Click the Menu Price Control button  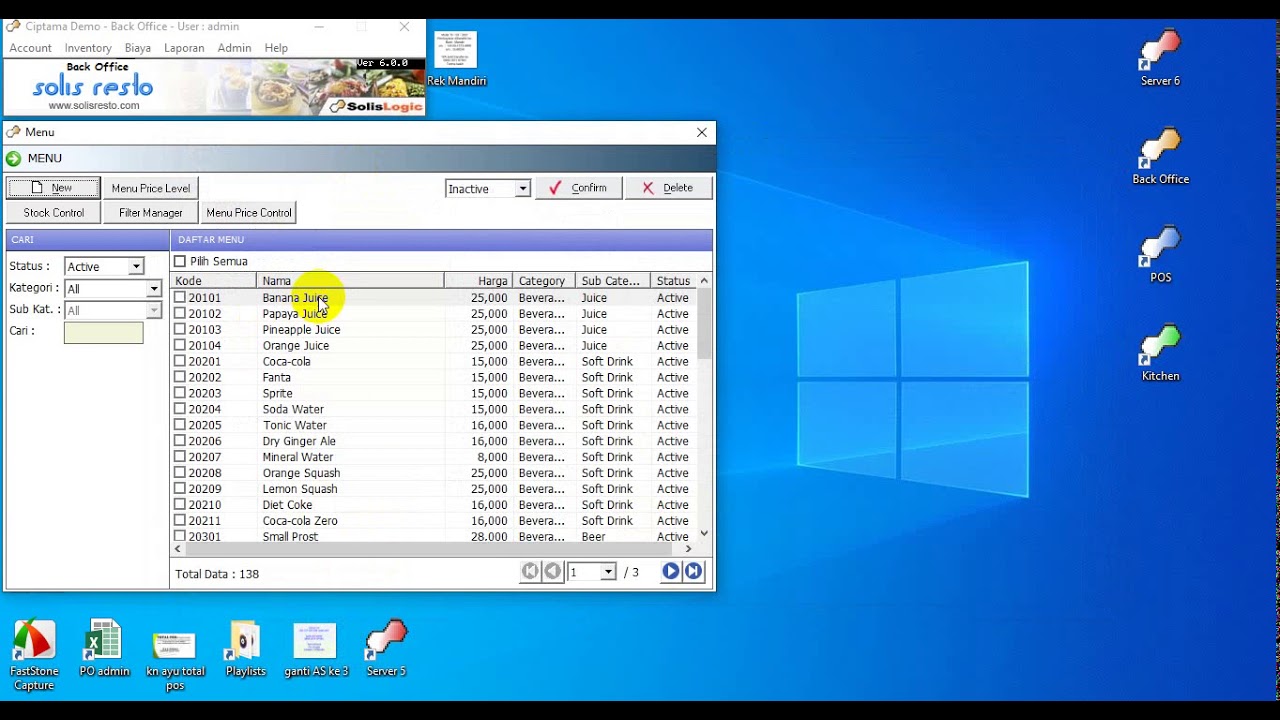(249, 212)
